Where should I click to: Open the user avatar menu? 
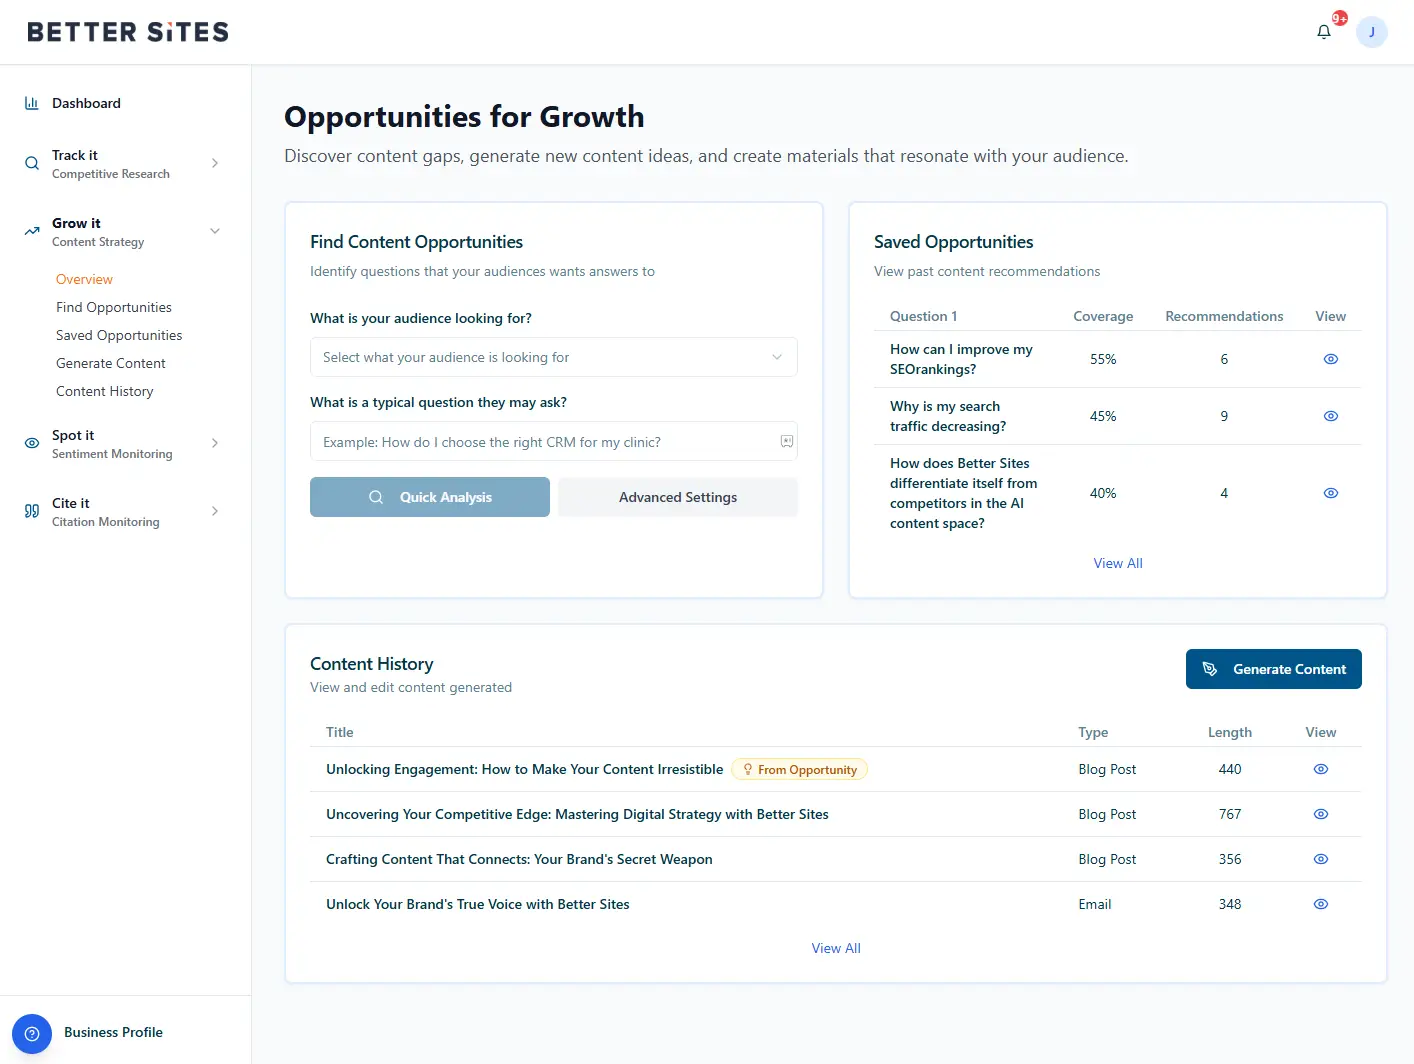(1371, 32)
